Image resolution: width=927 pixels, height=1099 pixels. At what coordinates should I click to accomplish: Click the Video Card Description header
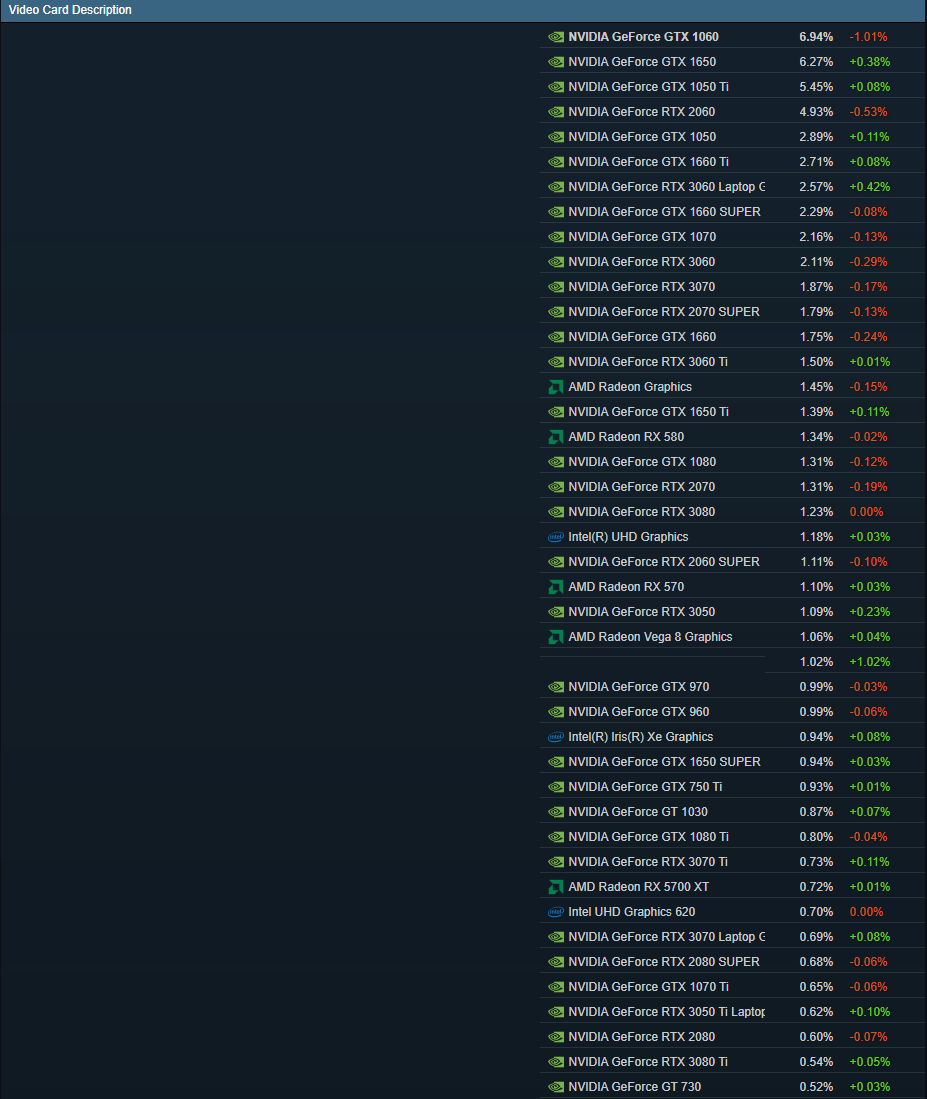tap(70, 10)
